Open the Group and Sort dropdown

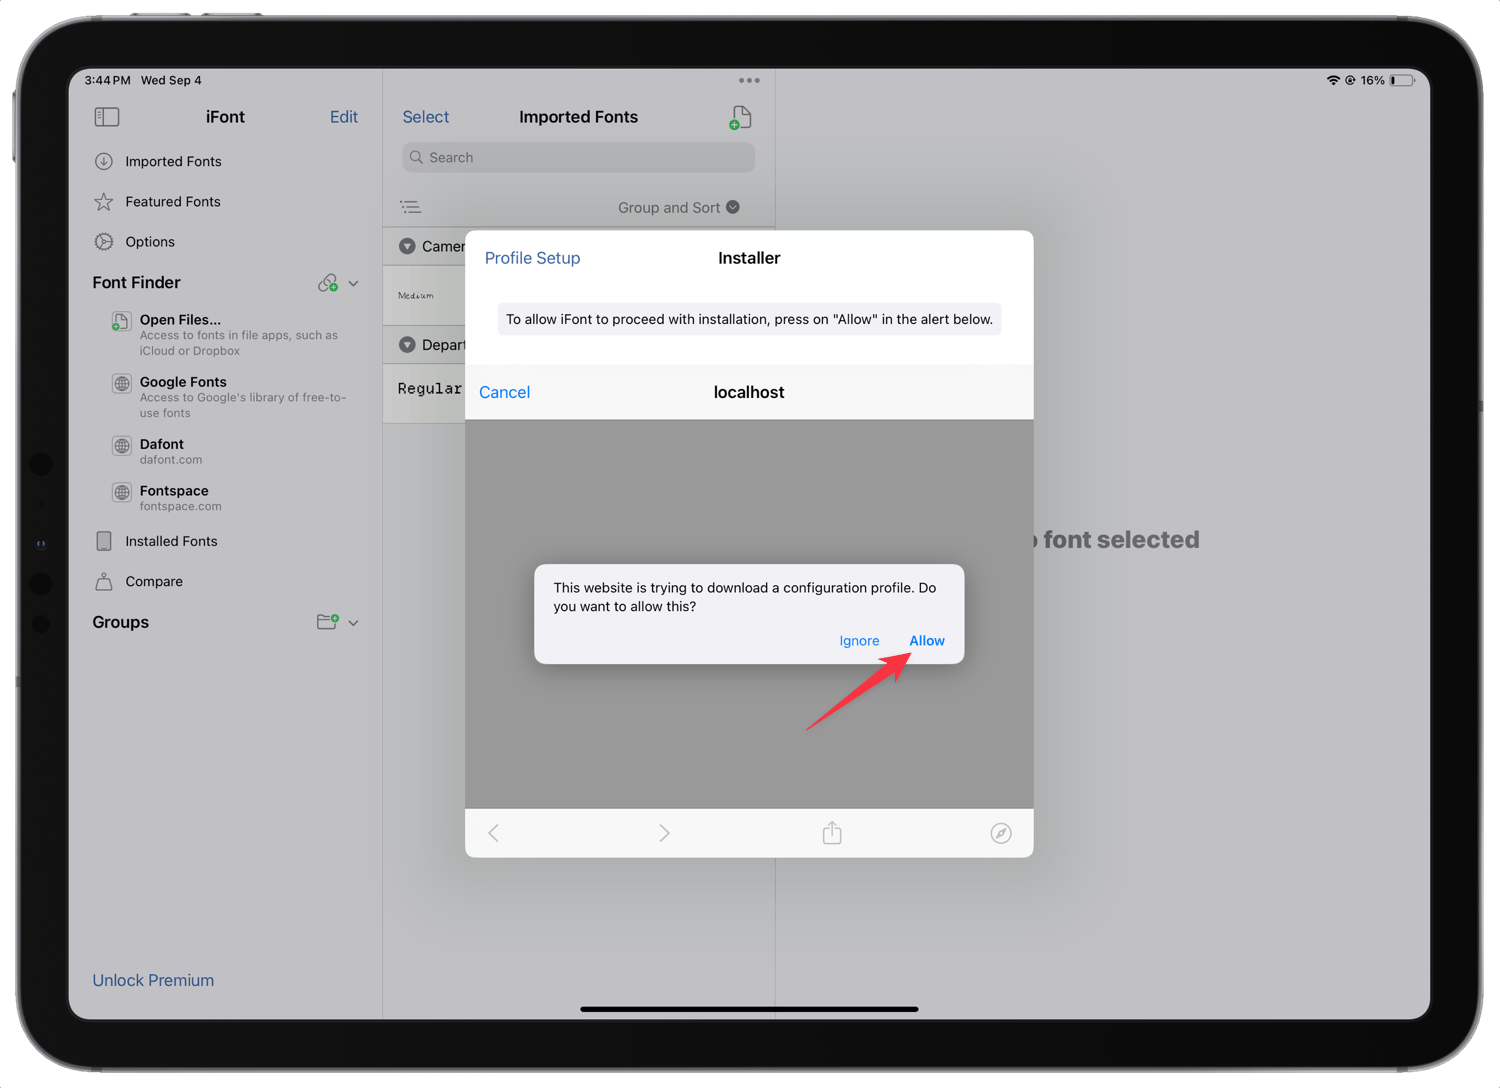678,207
